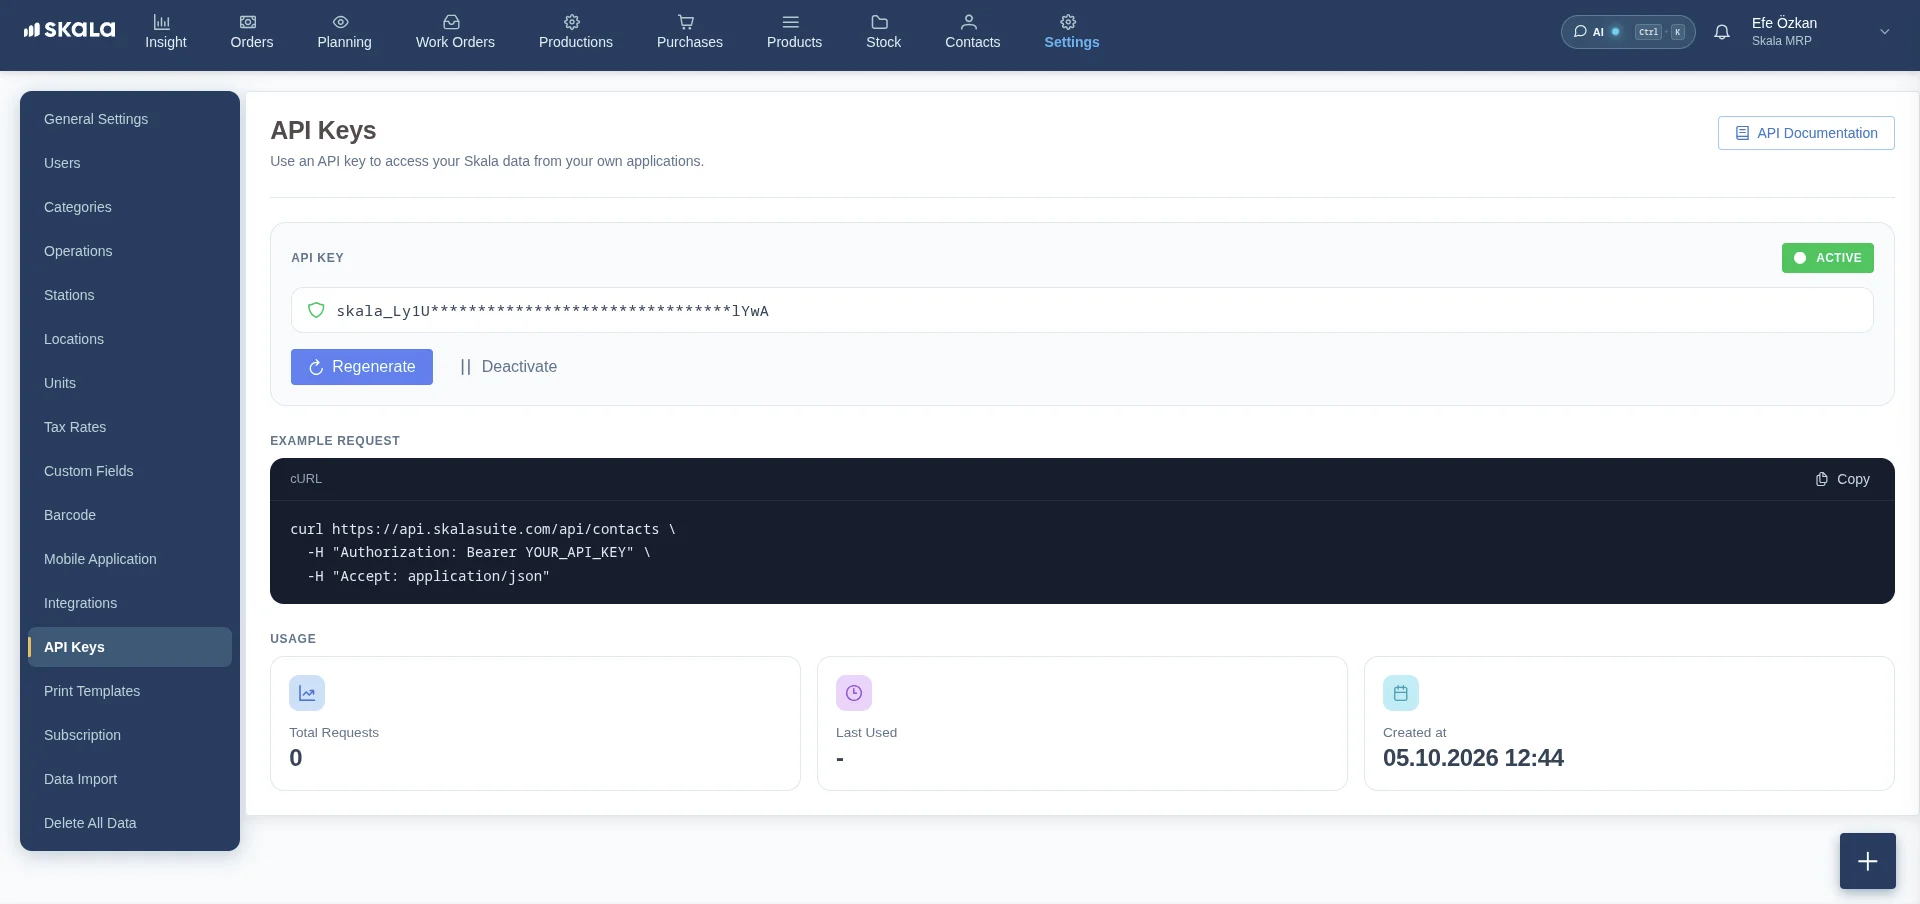Copy the cURL example request
The height and width of the screenshot is (904, 1920).
(1843, 479)
